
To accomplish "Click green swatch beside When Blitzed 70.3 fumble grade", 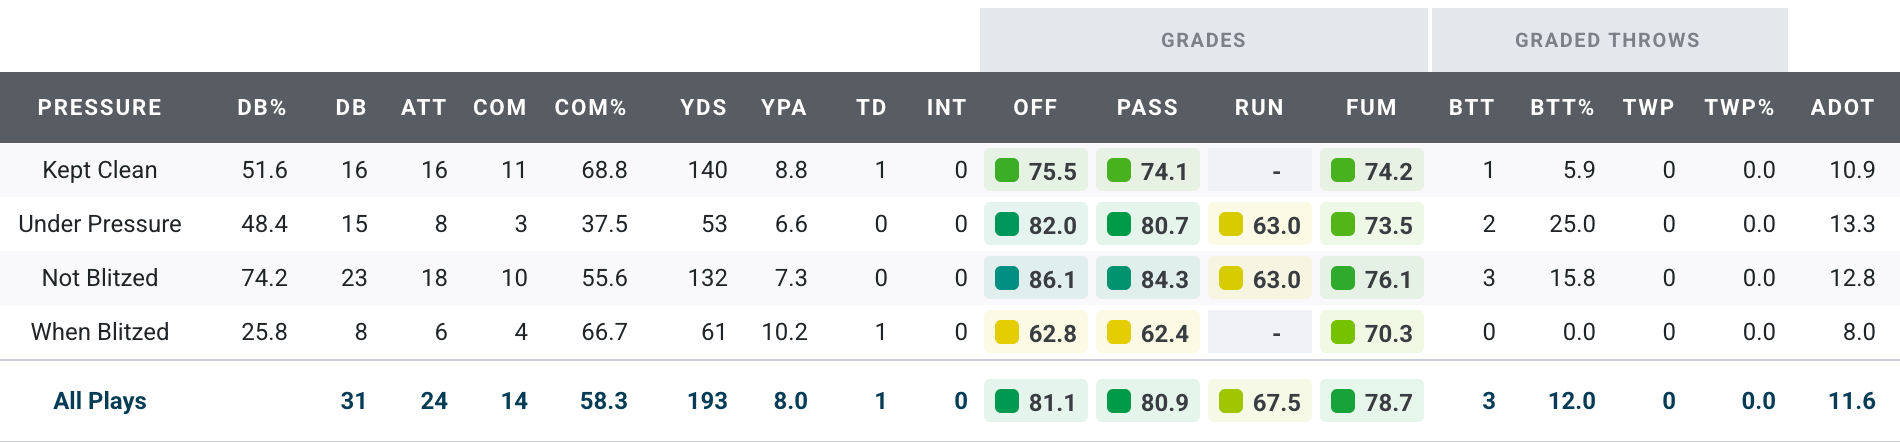I will [x=1343, y=332].
